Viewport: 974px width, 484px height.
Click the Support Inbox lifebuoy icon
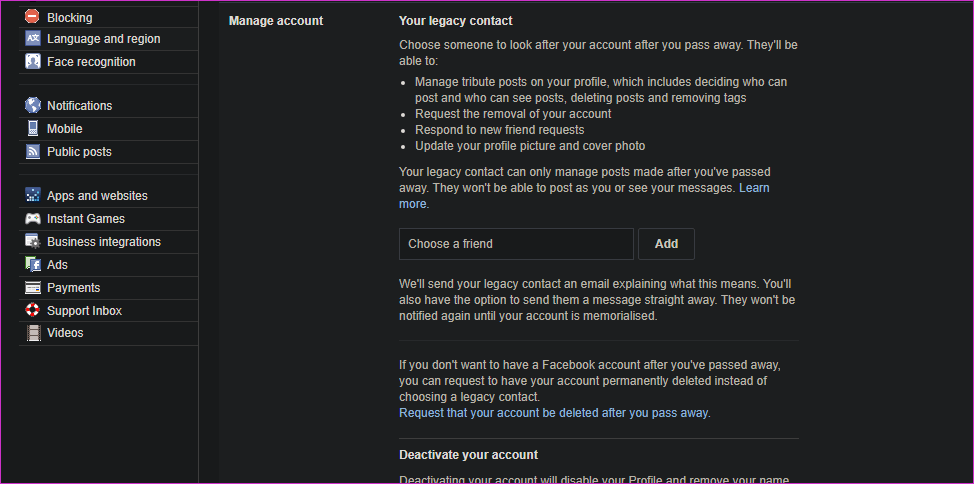(32, 310)
